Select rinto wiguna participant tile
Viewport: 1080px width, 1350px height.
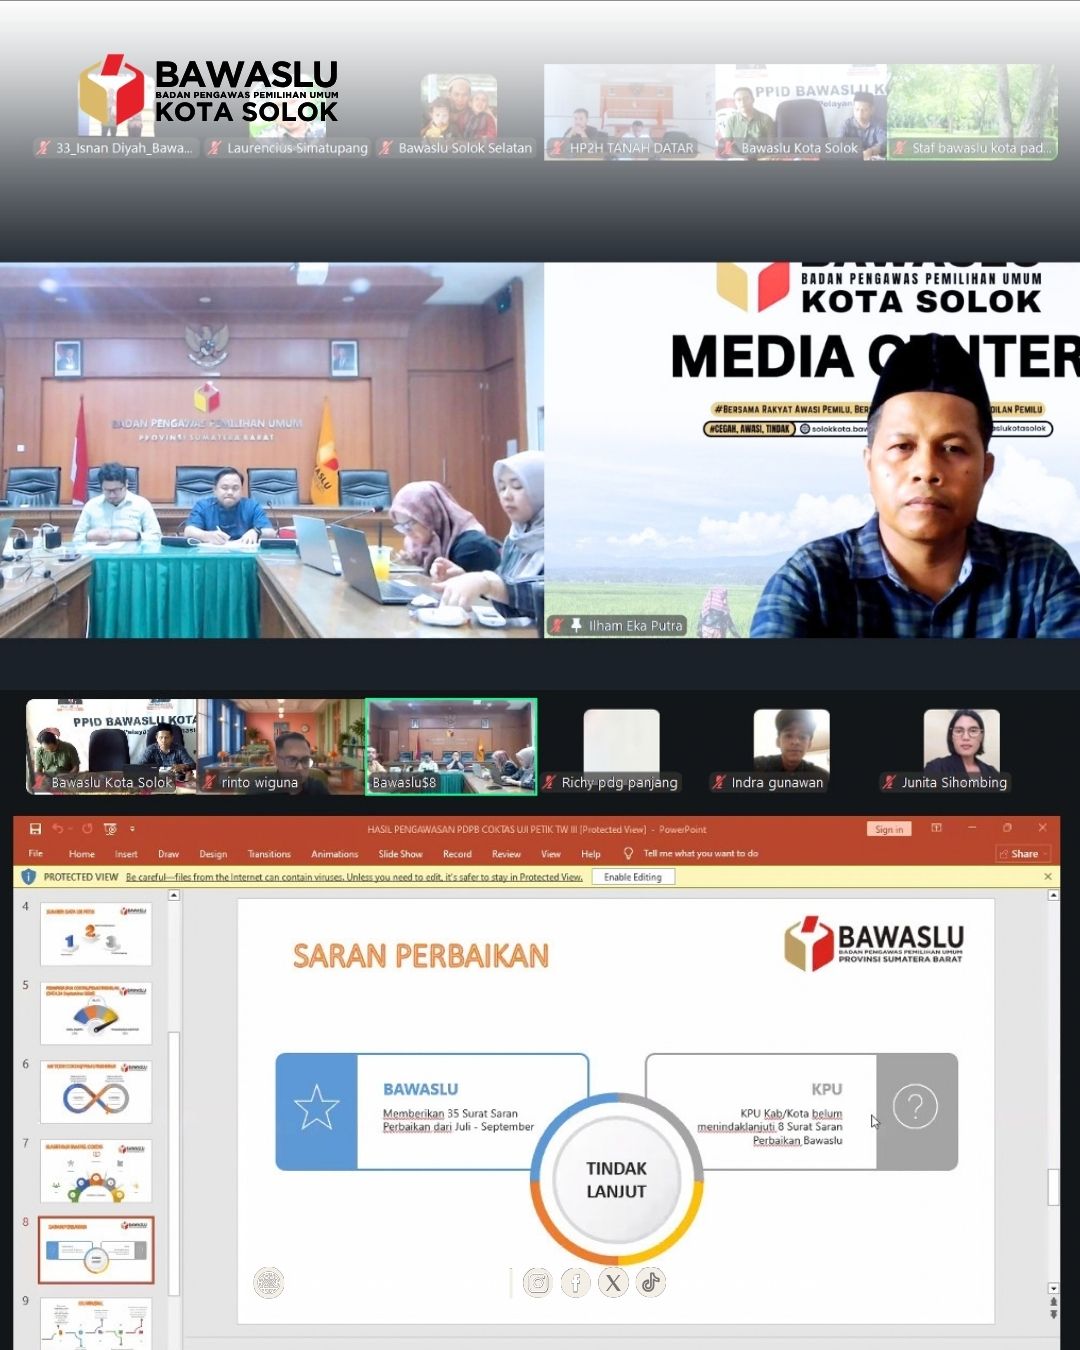[x=281, y=746]
